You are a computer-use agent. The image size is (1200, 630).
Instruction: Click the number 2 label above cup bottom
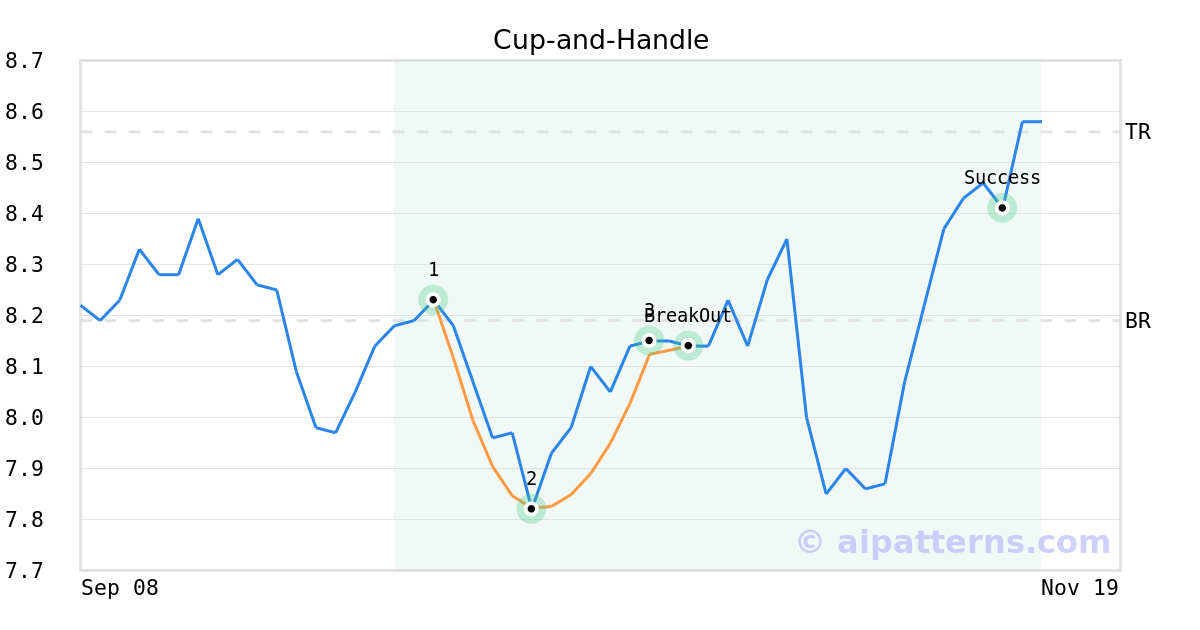tap(531, 479)
